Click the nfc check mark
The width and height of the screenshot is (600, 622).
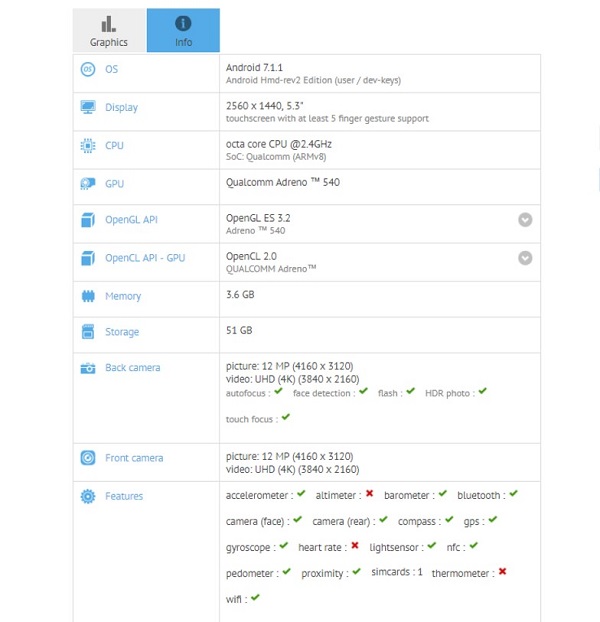point(473,545)
